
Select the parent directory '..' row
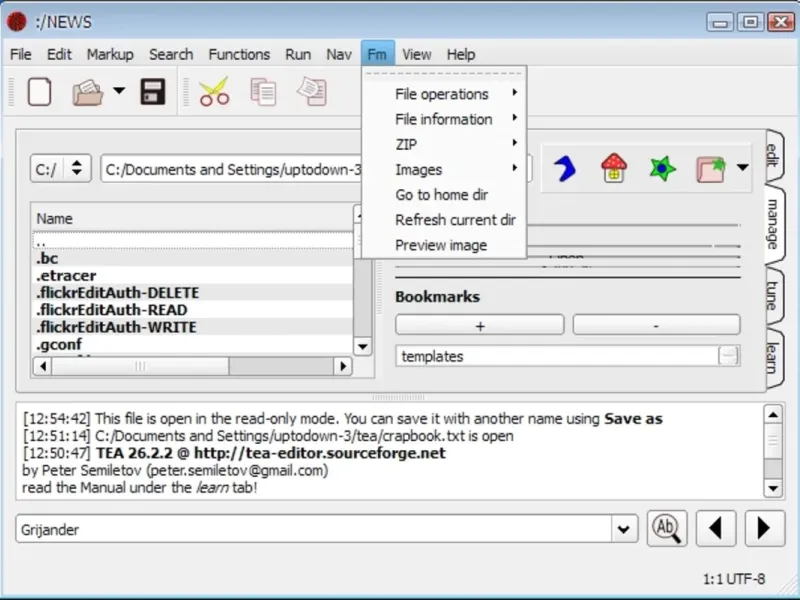(192, 241)
